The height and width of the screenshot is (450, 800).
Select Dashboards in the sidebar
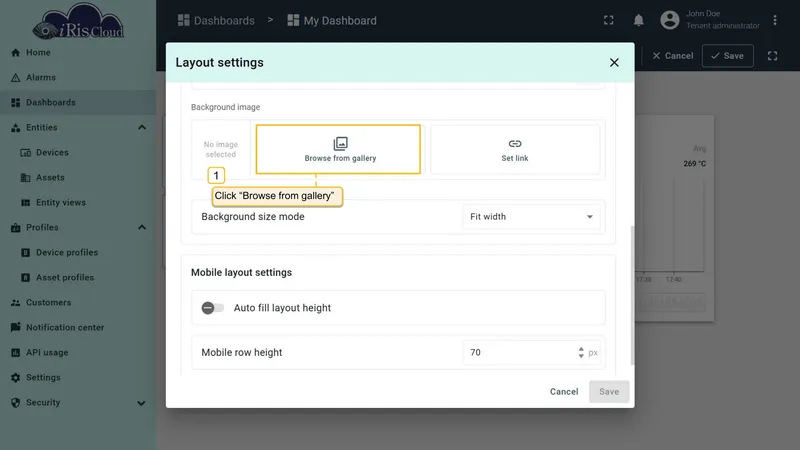point(78,103)
